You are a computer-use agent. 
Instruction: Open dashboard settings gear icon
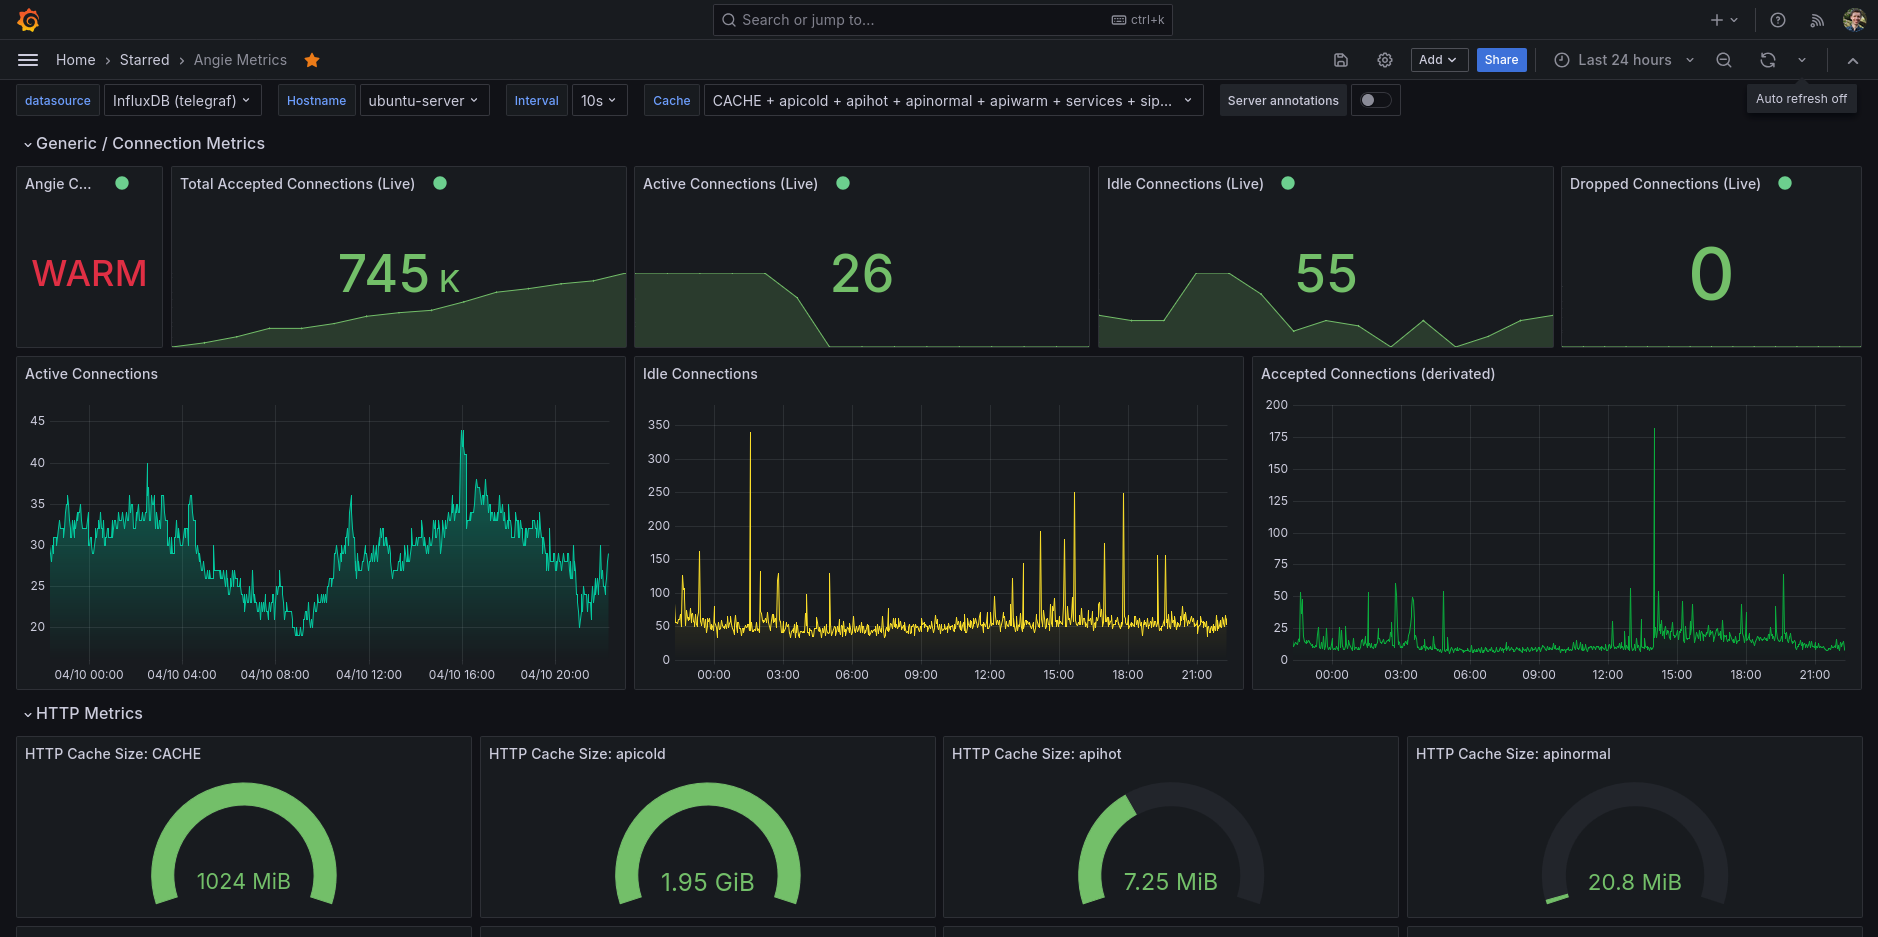pos(1385,60)
